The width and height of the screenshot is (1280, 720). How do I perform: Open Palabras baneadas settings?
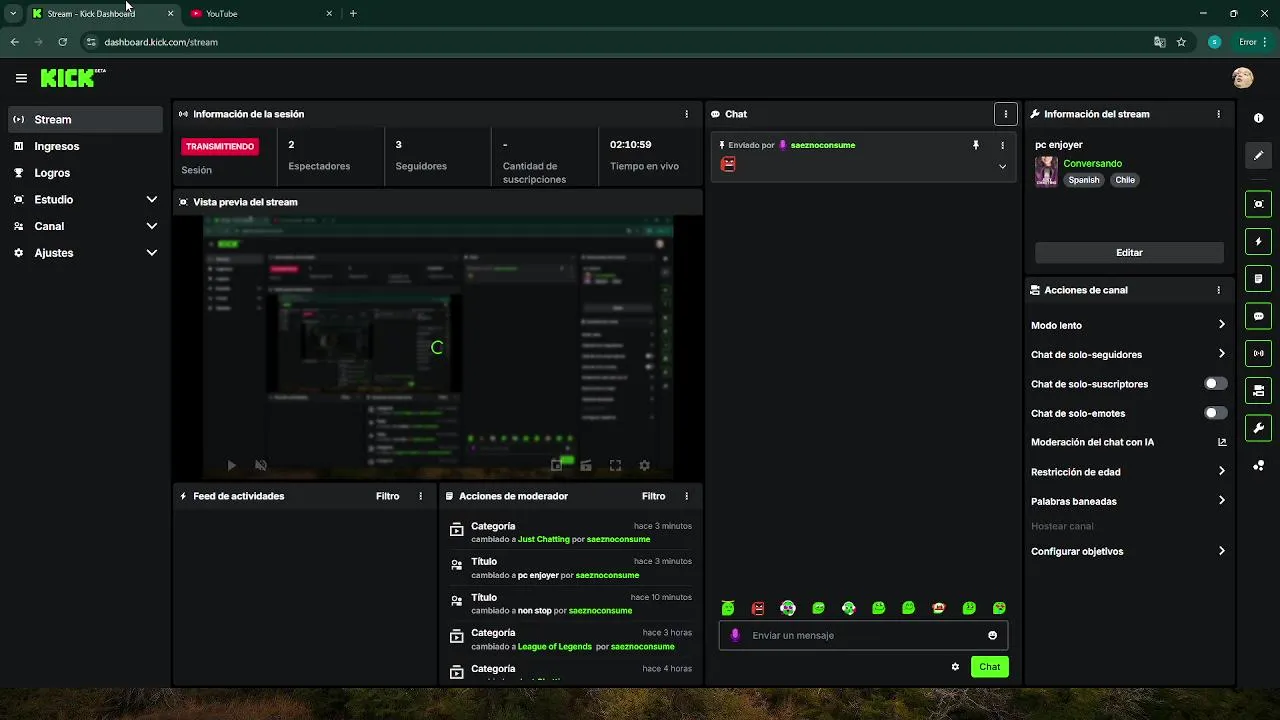pos(1128,501)
